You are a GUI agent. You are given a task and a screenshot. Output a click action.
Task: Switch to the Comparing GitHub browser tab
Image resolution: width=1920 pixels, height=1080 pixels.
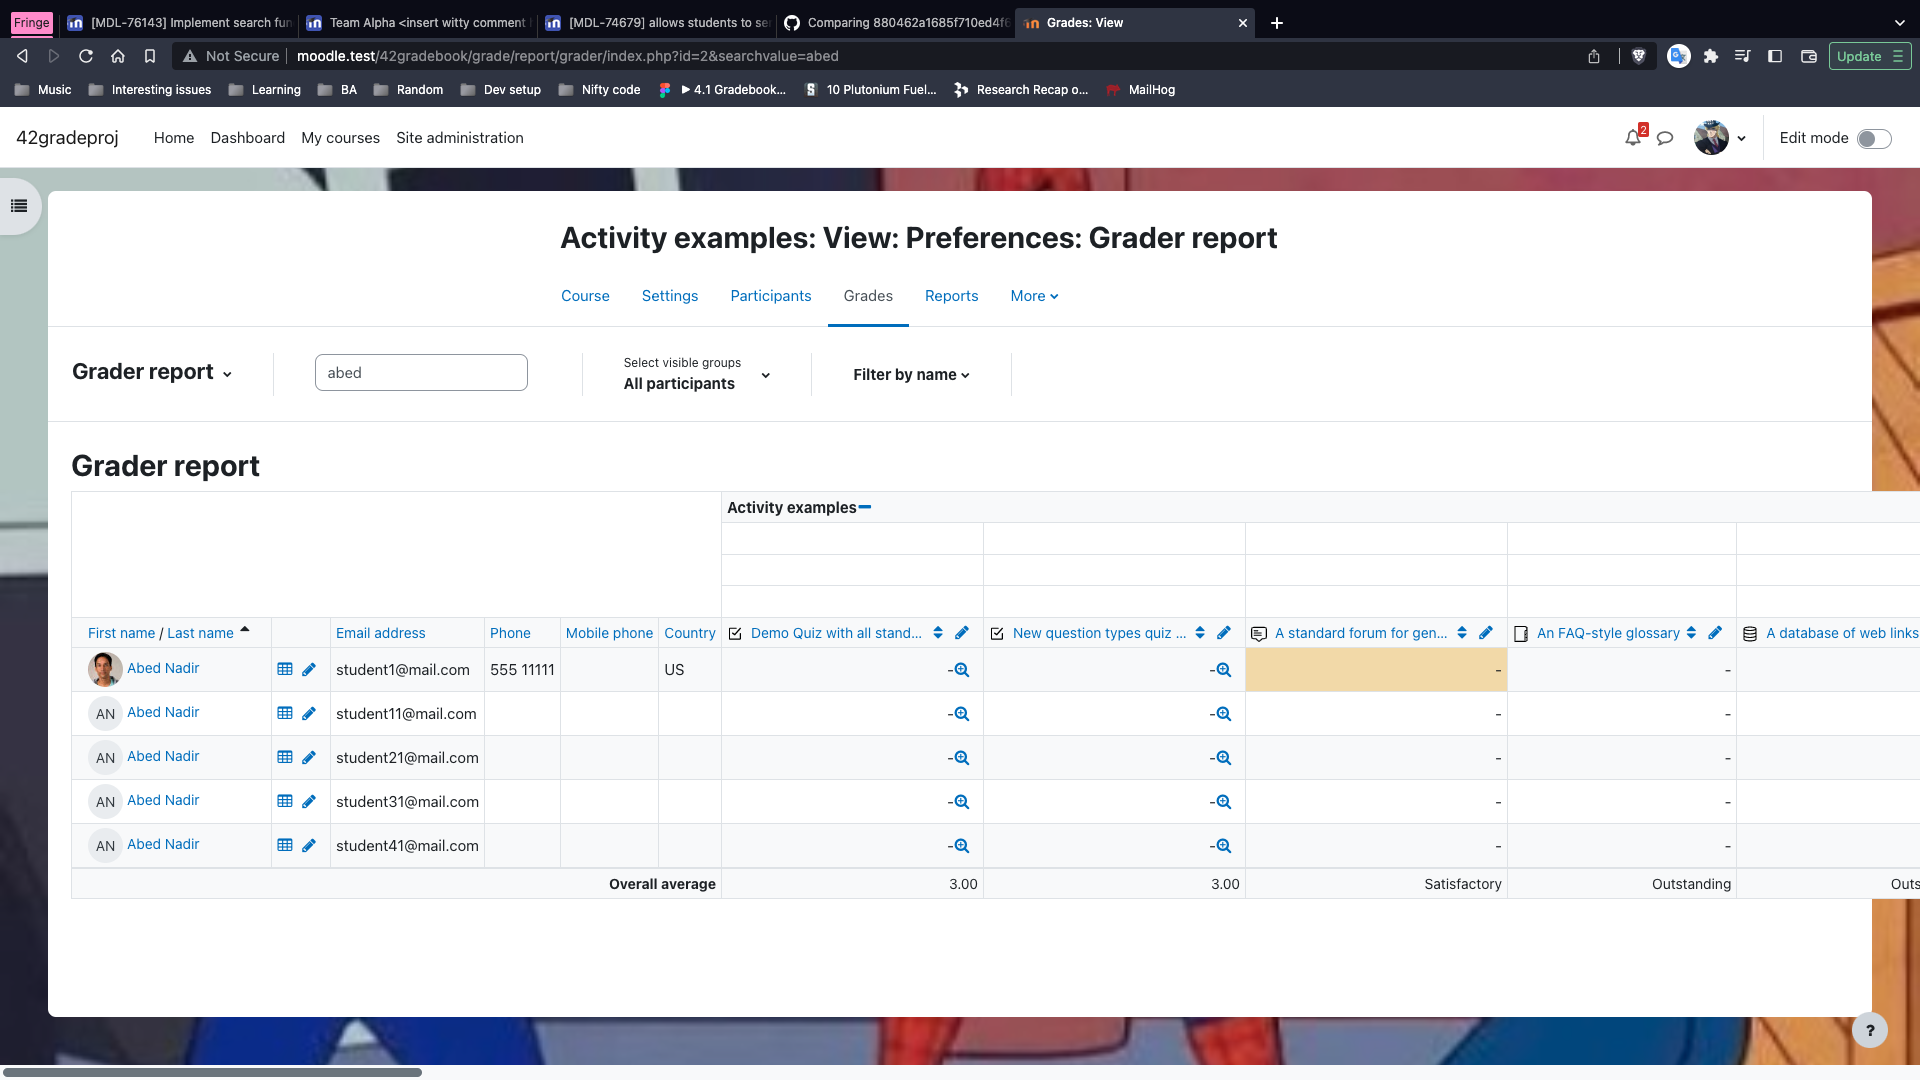[x=897, y=22]
